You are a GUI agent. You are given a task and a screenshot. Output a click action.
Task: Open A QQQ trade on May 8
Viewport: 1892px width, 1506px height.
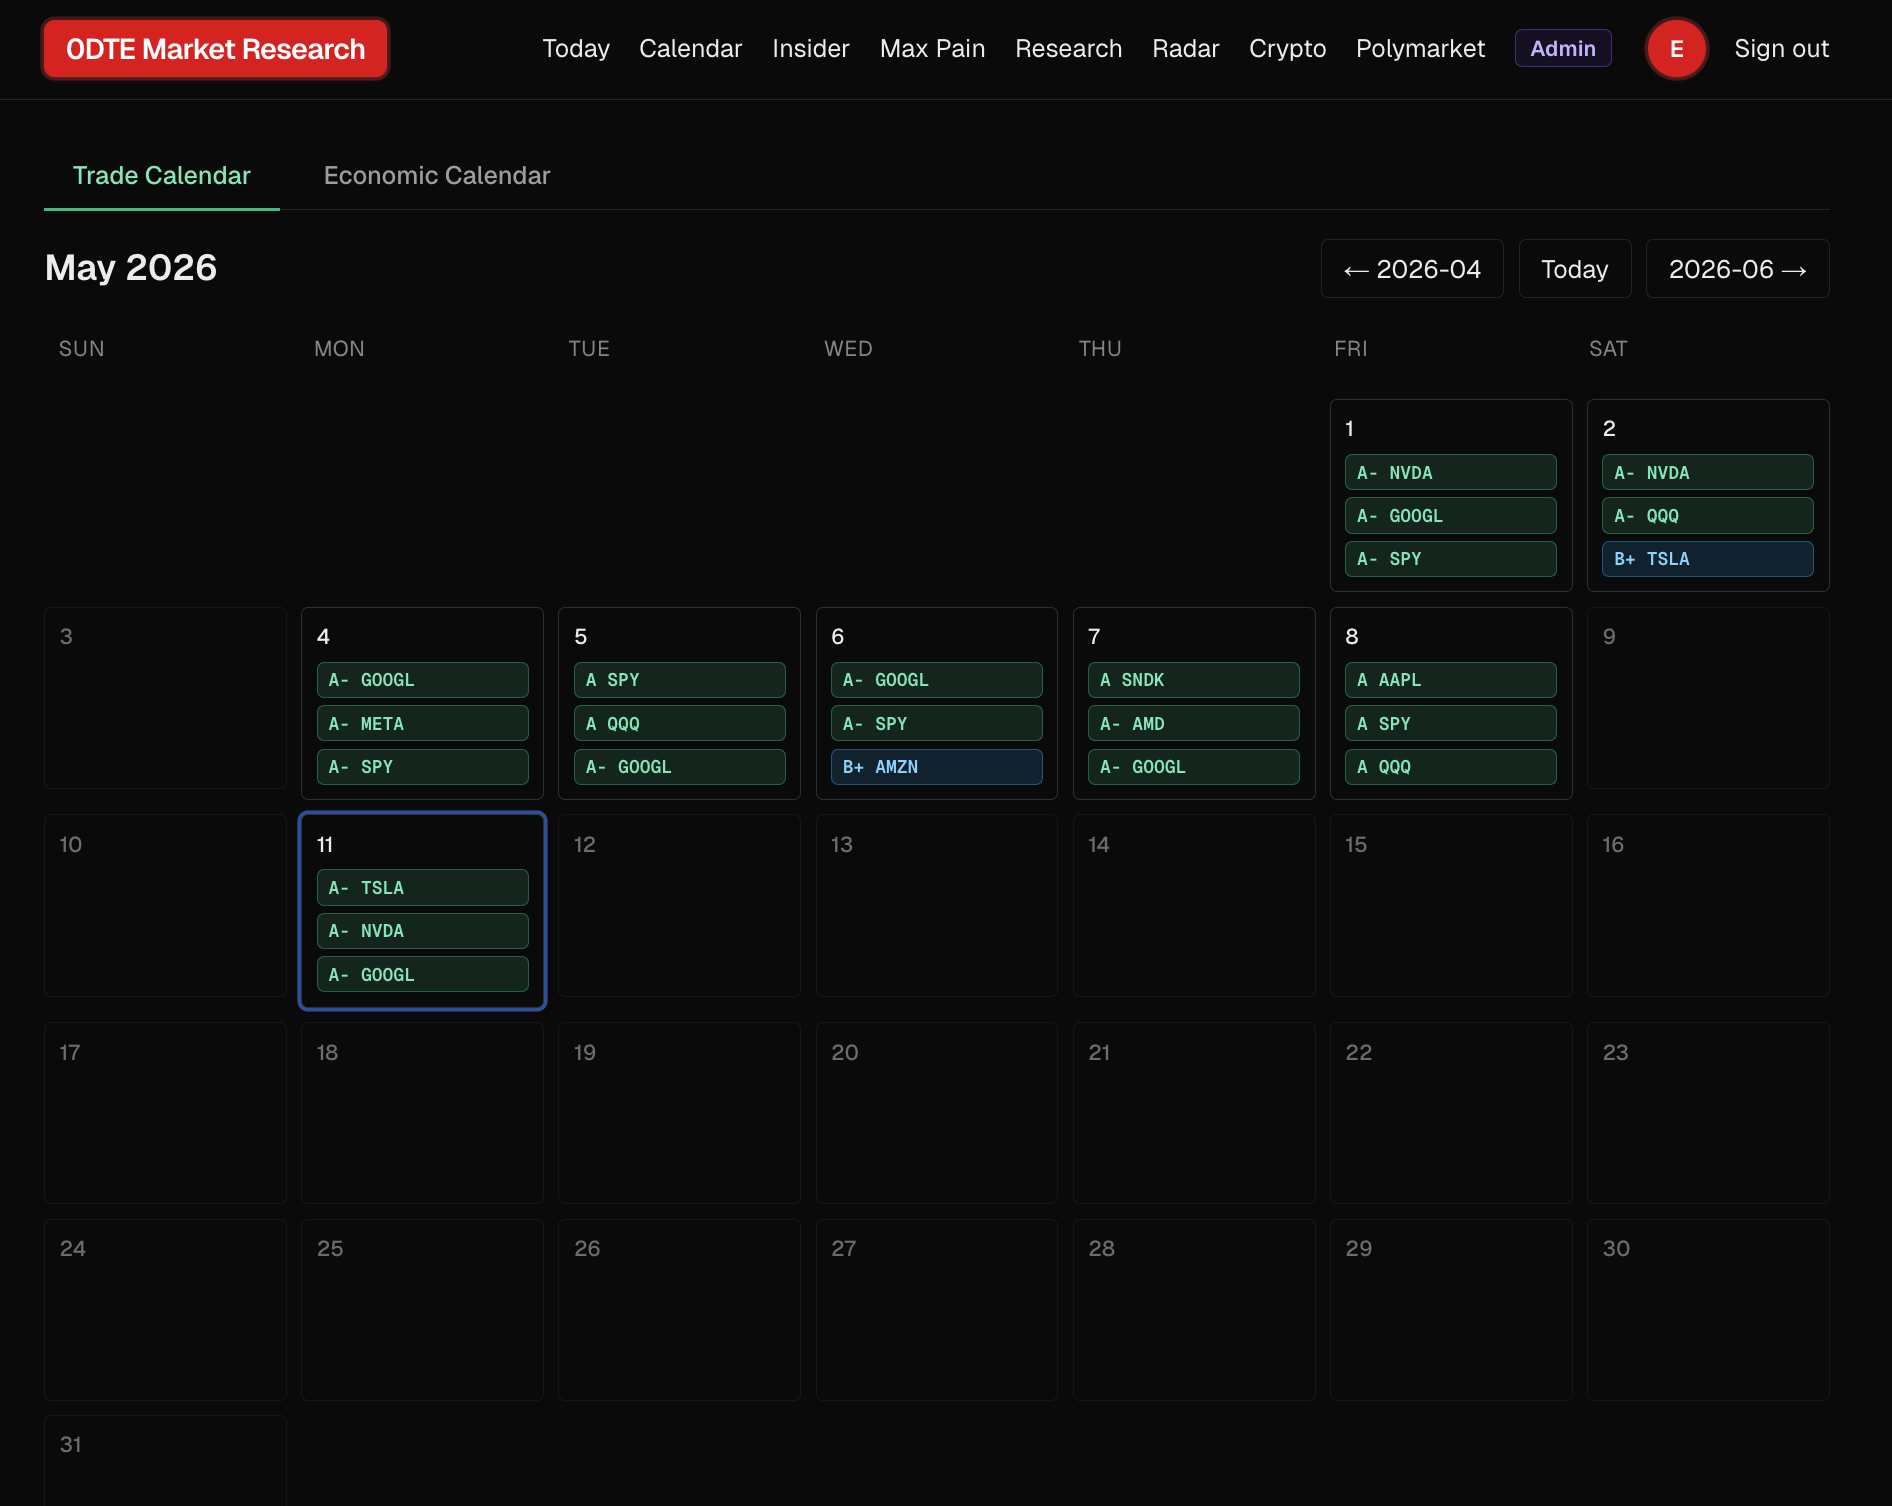(x=1451, y=767)
